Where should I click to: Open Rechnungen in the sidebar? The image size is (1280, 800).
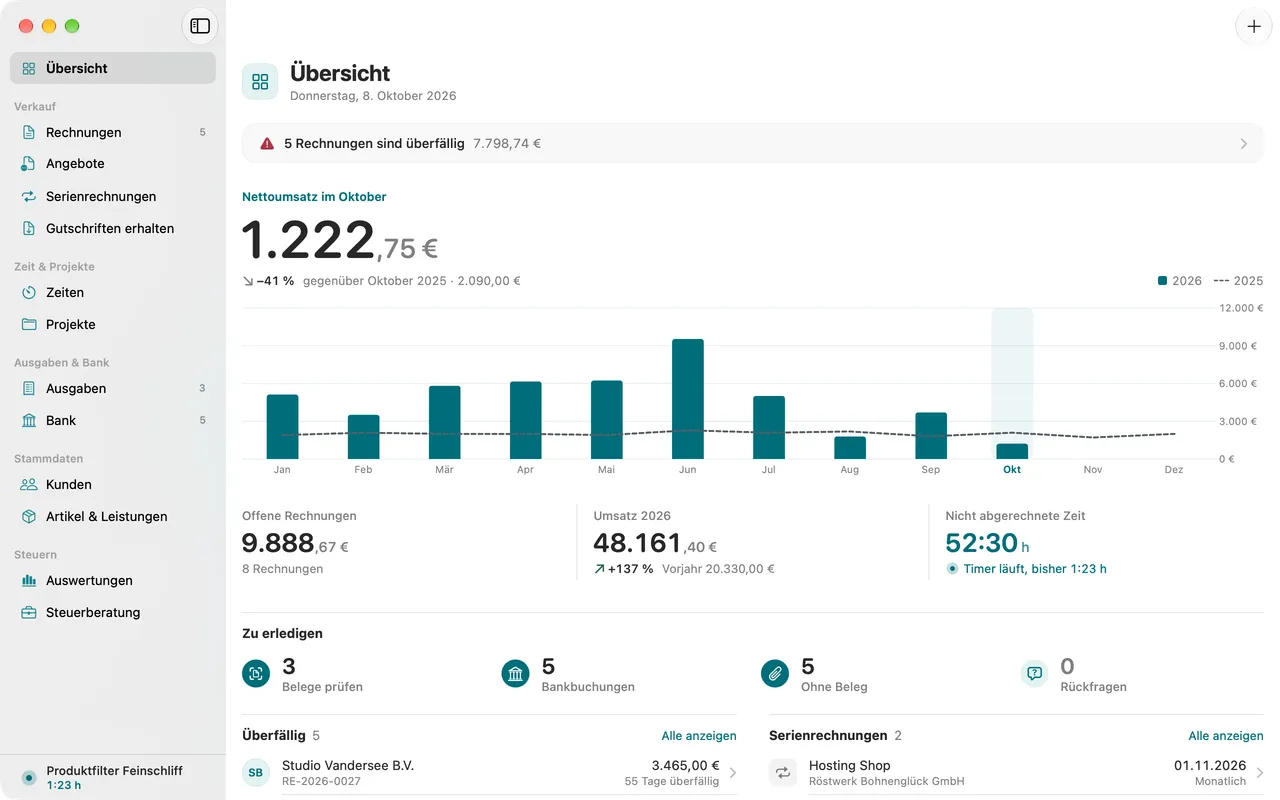pos(113,132)
